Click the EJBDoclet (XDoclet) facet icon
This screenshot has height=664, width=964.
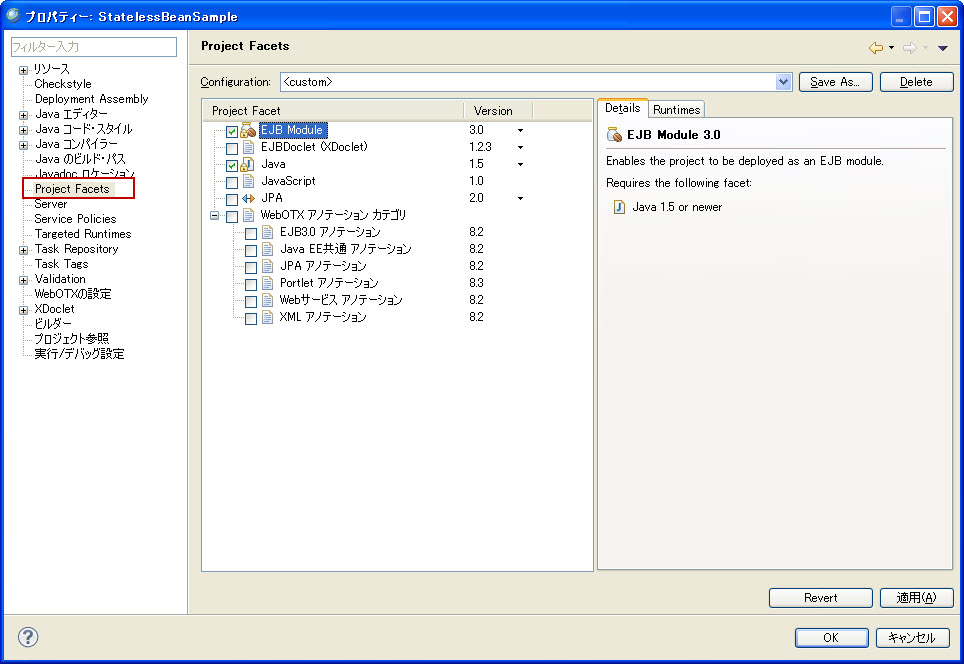point(248,147)
